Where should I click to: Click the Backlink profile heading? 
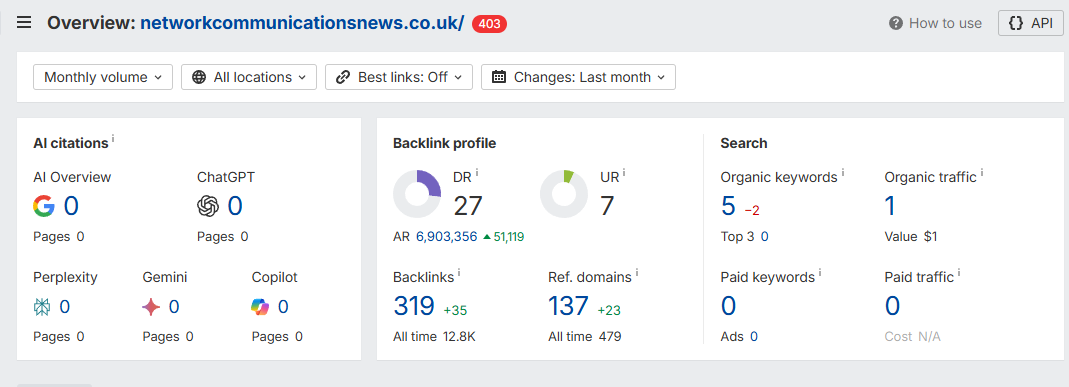(x=445, y=143)
